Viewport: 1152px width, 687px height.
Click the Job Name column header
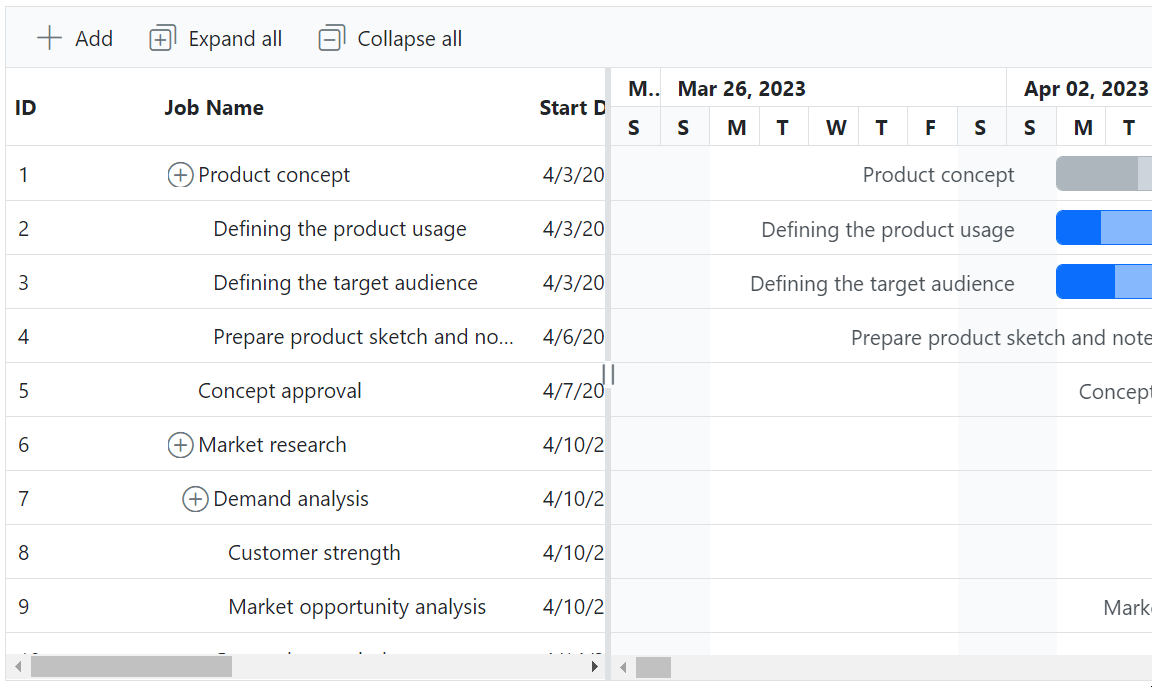point(214,108)
